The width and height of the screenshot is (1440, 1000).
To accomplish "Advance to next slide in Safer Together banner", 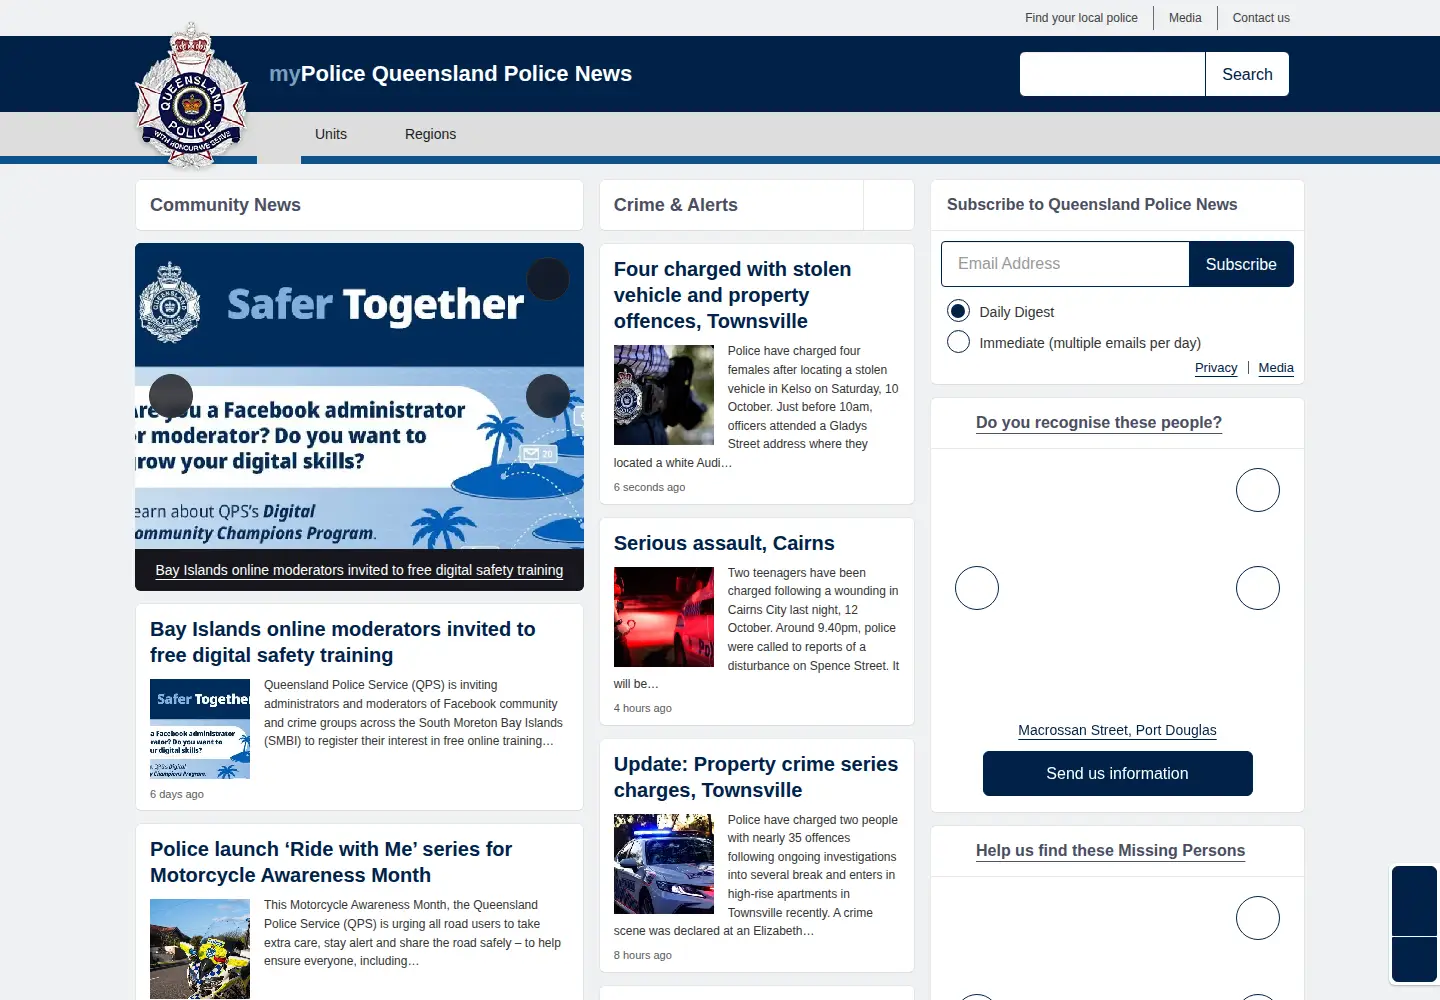I will [548, 396].
